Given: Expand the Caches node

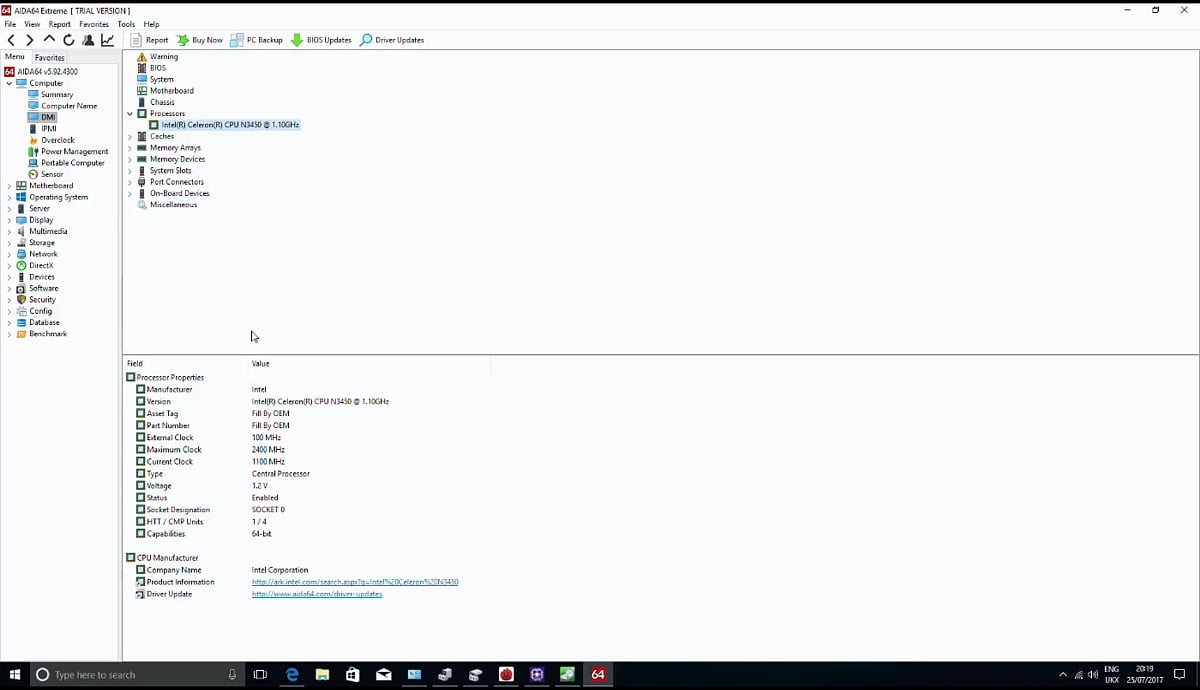Looking at the screenshot, I should click(x=130, y=137).
